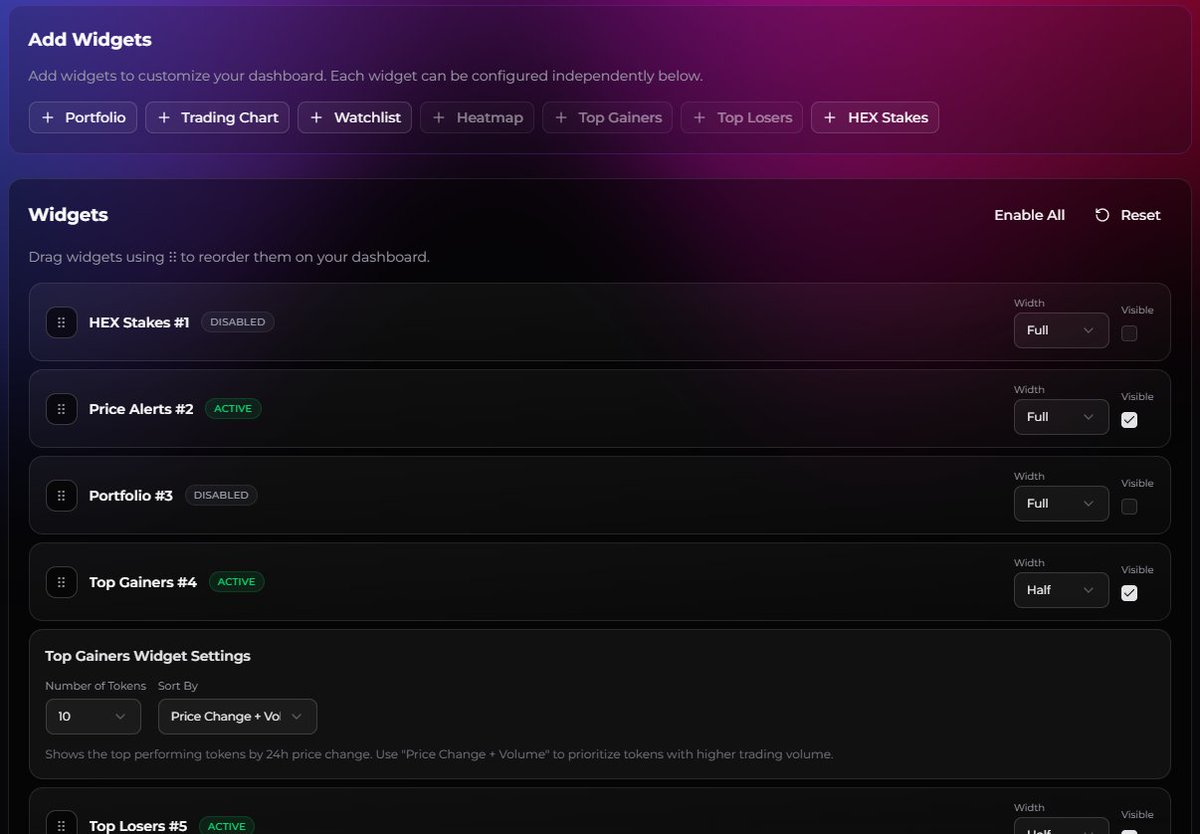Open the Width dropdown for Portfolio #3

coord(1061,503)
